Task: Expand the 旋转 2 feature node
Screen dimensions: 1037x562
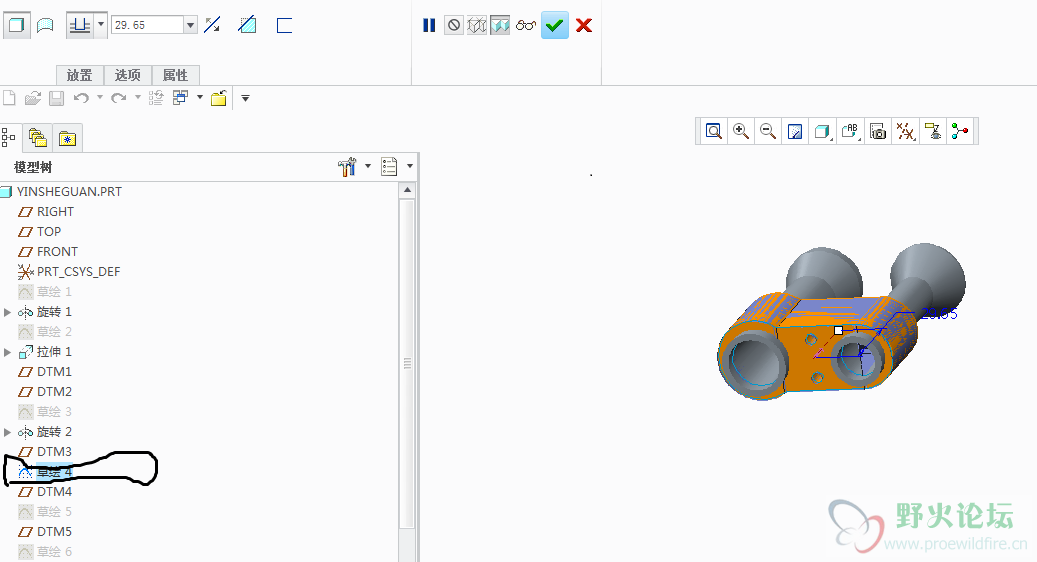Action: 7,432
